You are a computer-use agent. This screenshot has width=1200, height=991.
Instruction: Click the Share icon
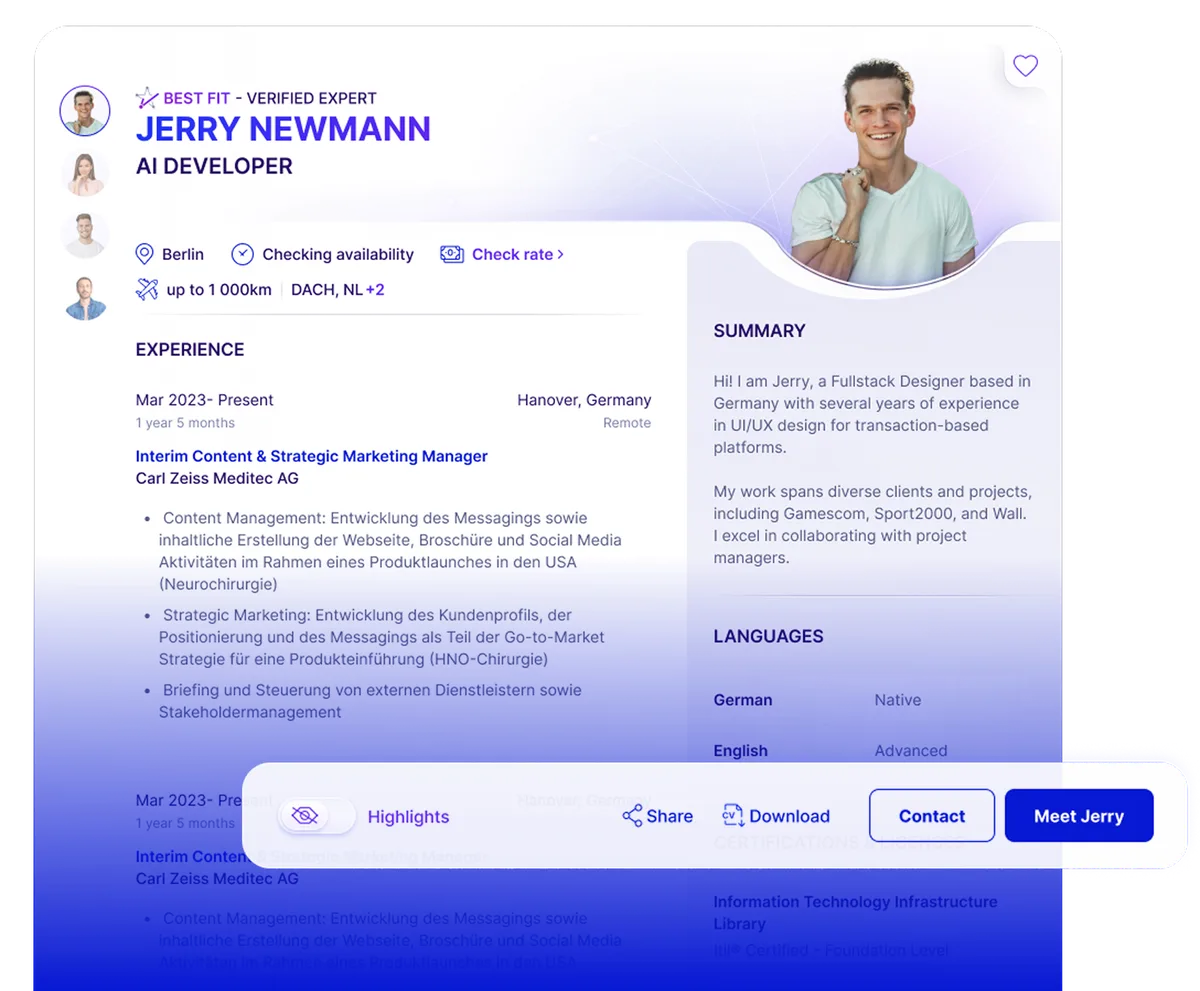tap(632, 816)
